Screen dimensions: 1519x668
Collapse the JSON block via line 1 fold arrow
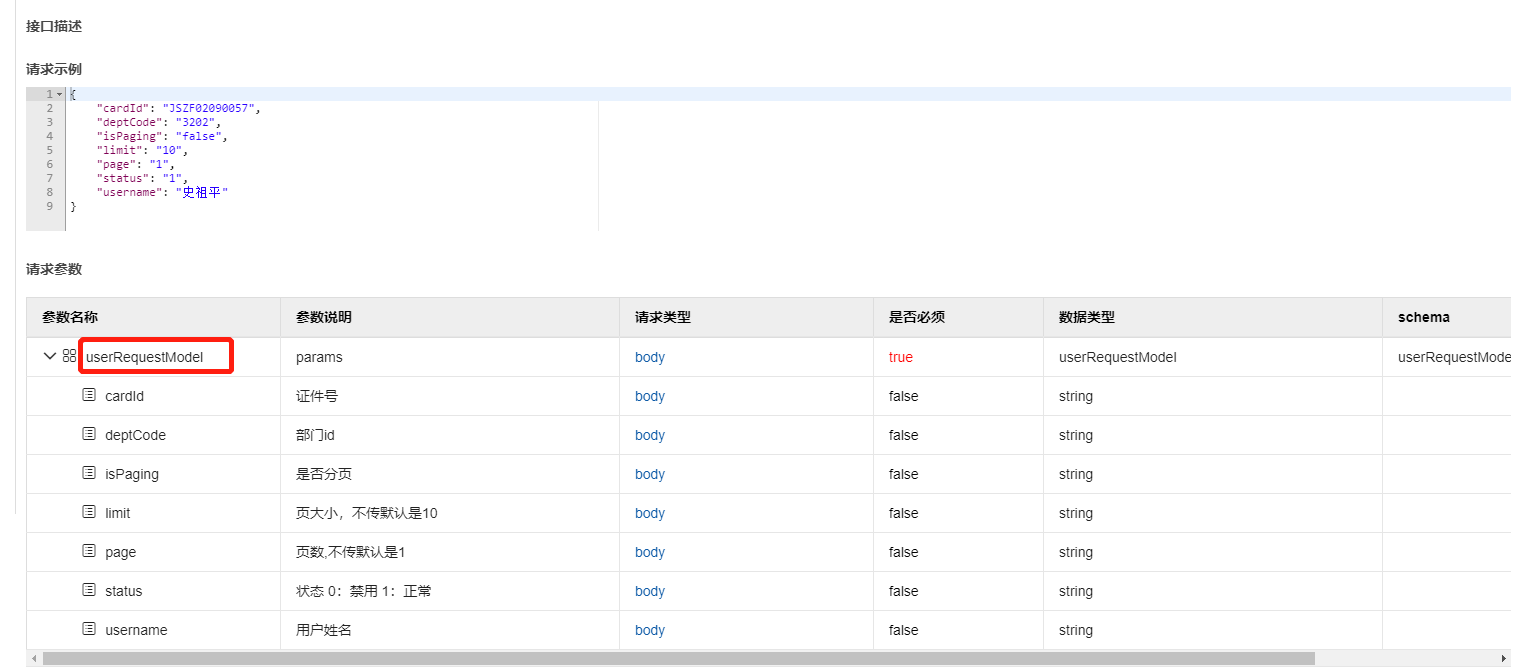tap(59, 93)
